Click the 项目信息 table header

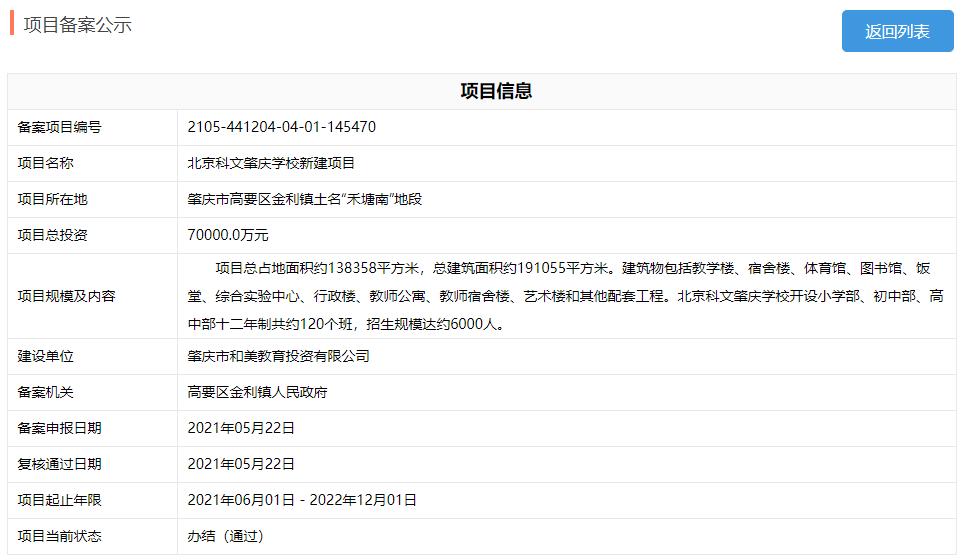pyautogui.click(x=482, y=91)
